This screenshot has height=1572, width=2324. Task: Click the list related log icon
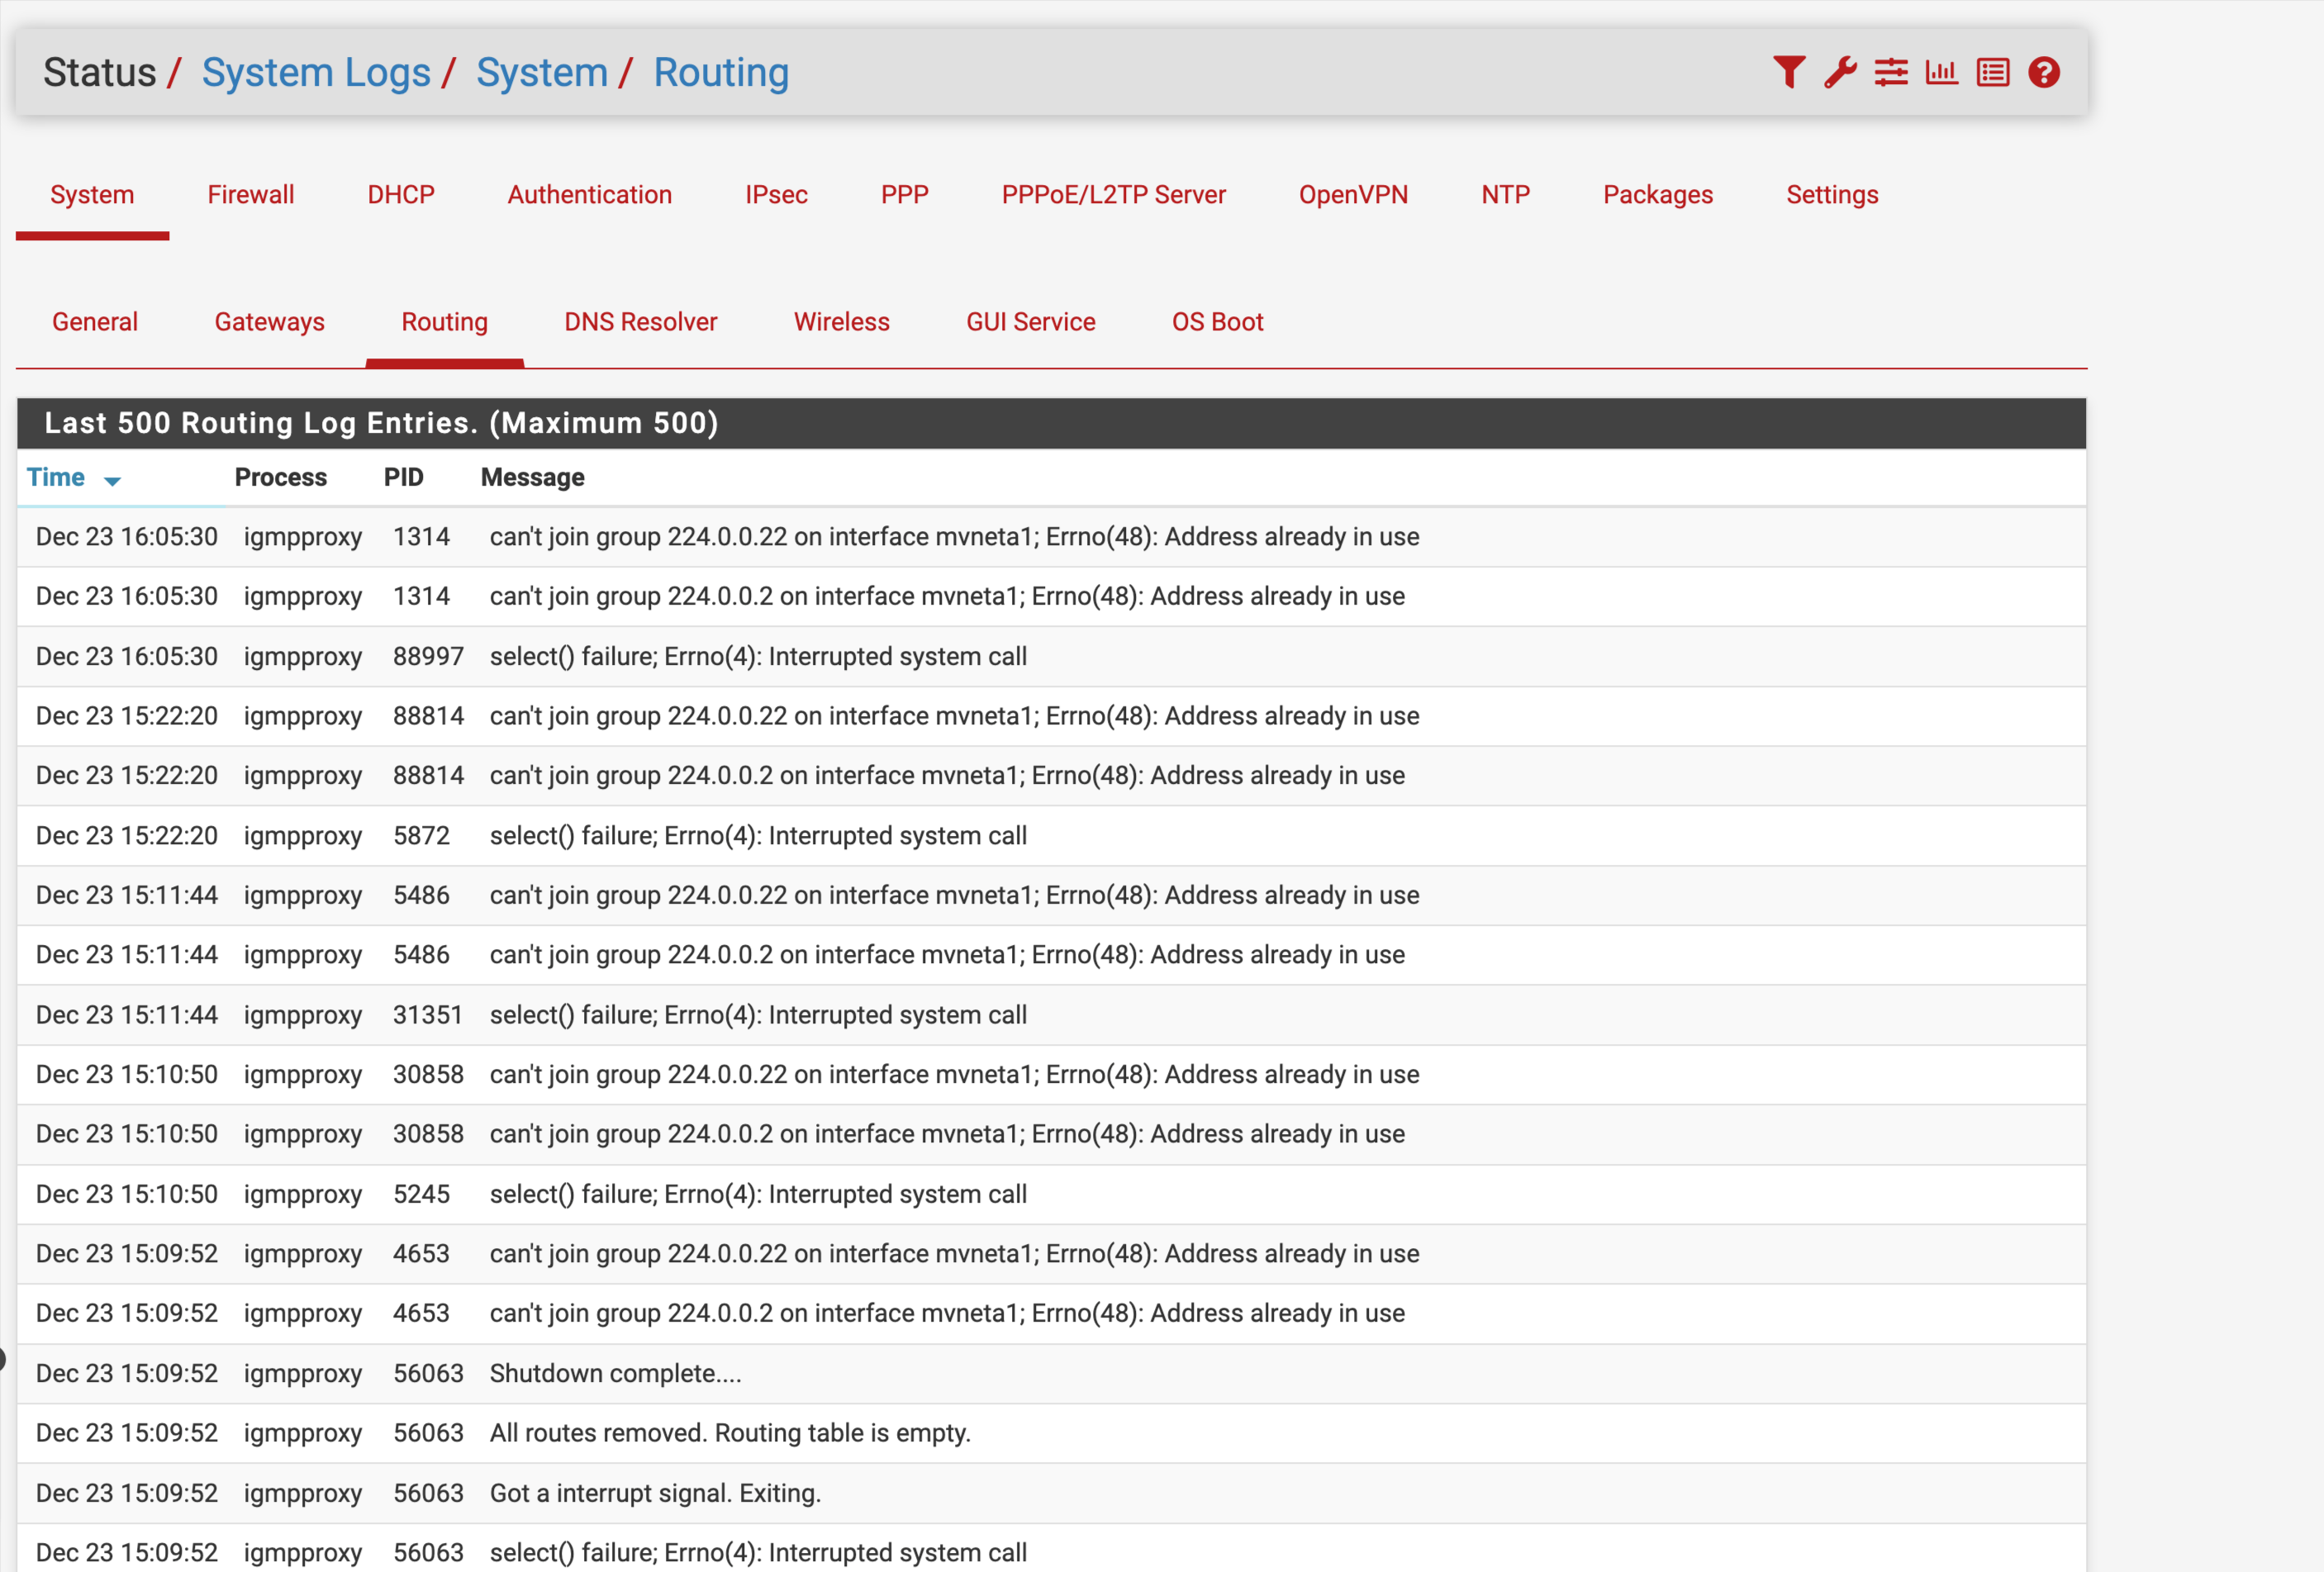[x=1992, y=73]
